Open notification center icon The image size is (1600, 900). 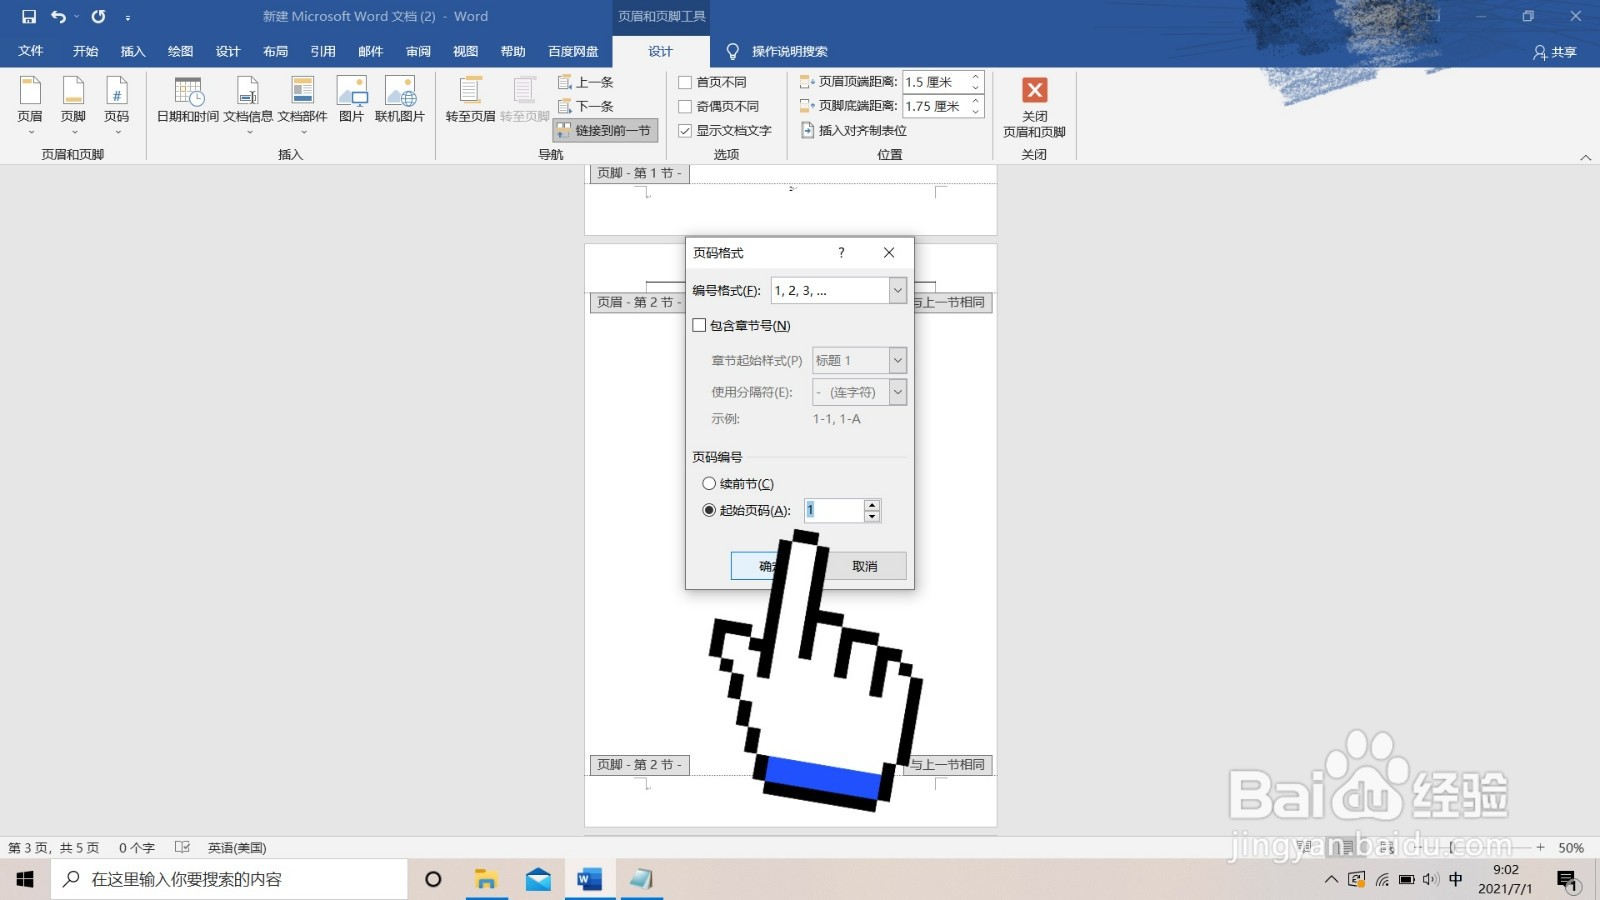coord(1567,880)
